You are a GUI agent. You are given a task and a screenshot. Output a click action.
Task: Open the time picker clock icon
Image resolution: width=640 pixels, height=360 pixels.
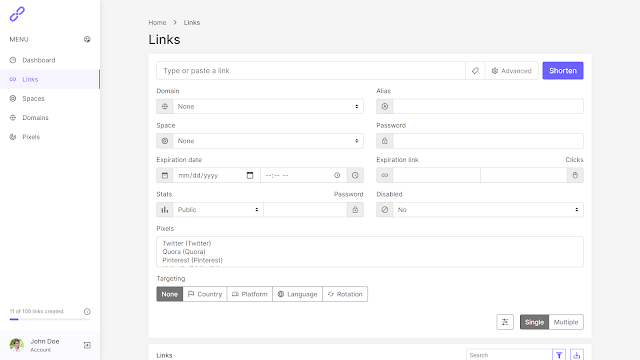[337, 175]
